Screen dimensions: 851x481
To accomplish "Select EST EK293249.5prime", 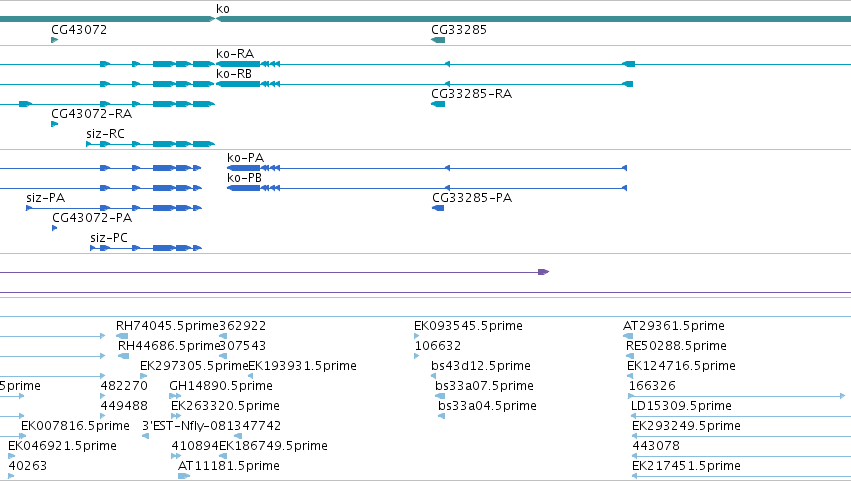I will (x=687, y=427).
